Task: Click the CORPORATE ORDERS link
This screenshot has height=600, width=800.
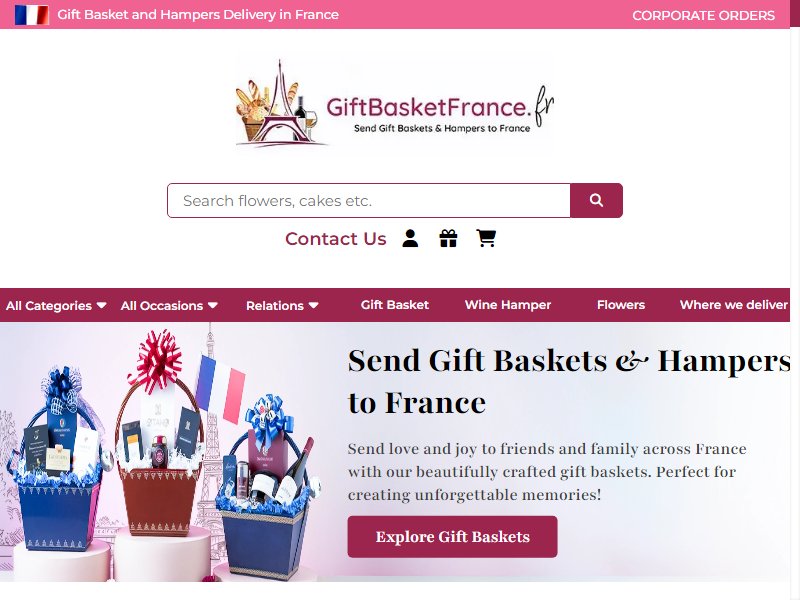Action: point(704,15)
